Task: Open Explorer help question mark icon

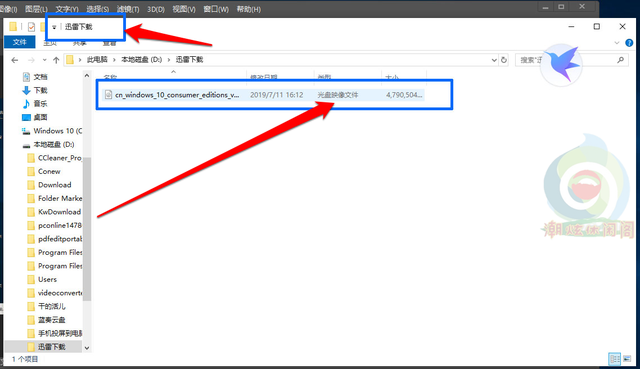Action: (629, 42)
